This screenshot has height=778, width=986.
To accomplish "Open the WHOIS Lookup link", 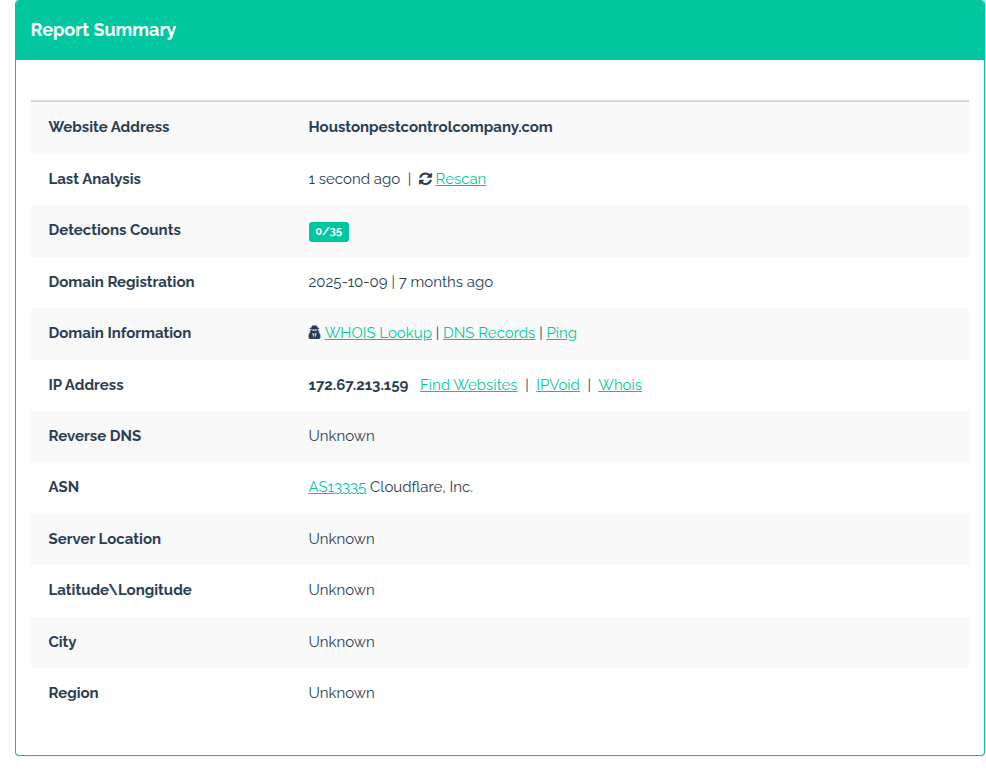I will (x=378, y=333).
